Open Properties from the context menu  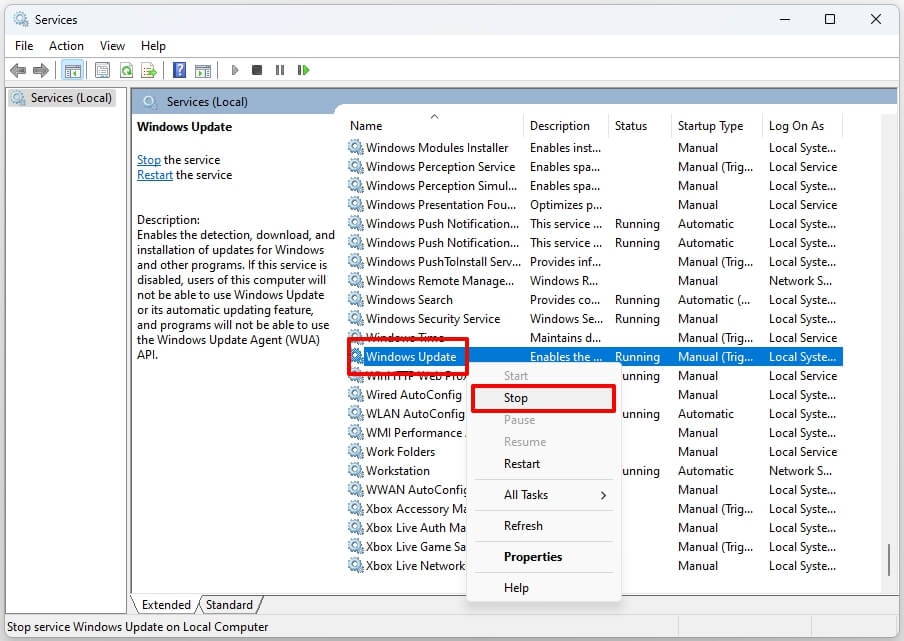pyautogui.click(x=543, y=557)
